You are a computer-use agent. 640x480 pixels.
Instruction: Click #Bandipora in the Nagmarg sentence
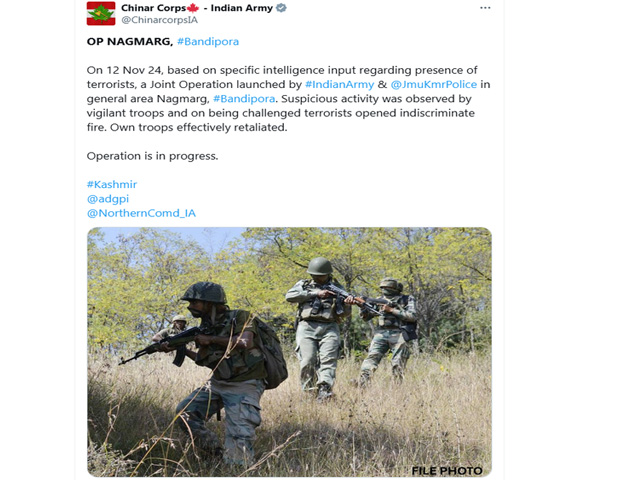[x=244, y=99]
